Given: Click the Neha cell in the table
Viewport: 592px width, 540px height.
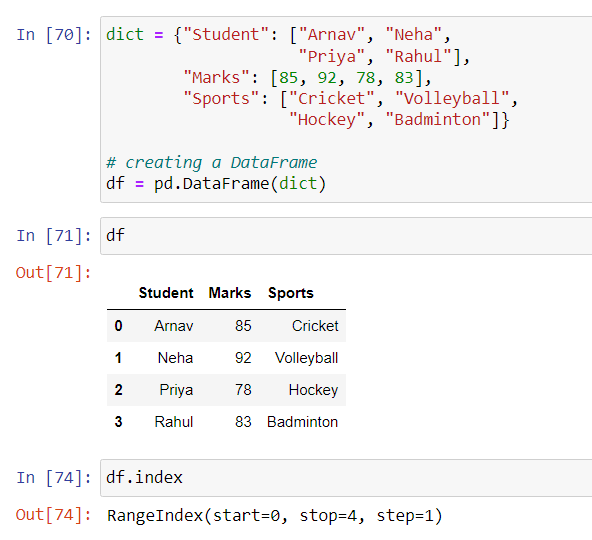Looking at the screenshot, I should [175, 358].
